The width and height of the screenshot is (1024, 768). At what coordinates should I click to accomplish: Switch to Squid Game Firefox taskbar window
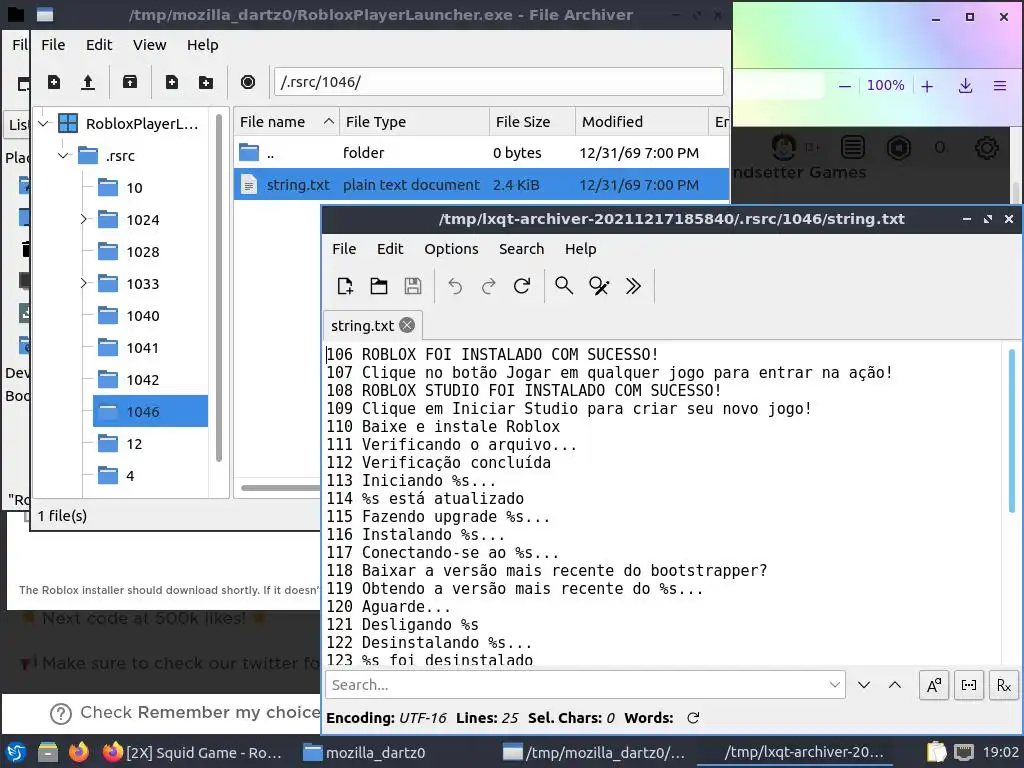point(193,752)
